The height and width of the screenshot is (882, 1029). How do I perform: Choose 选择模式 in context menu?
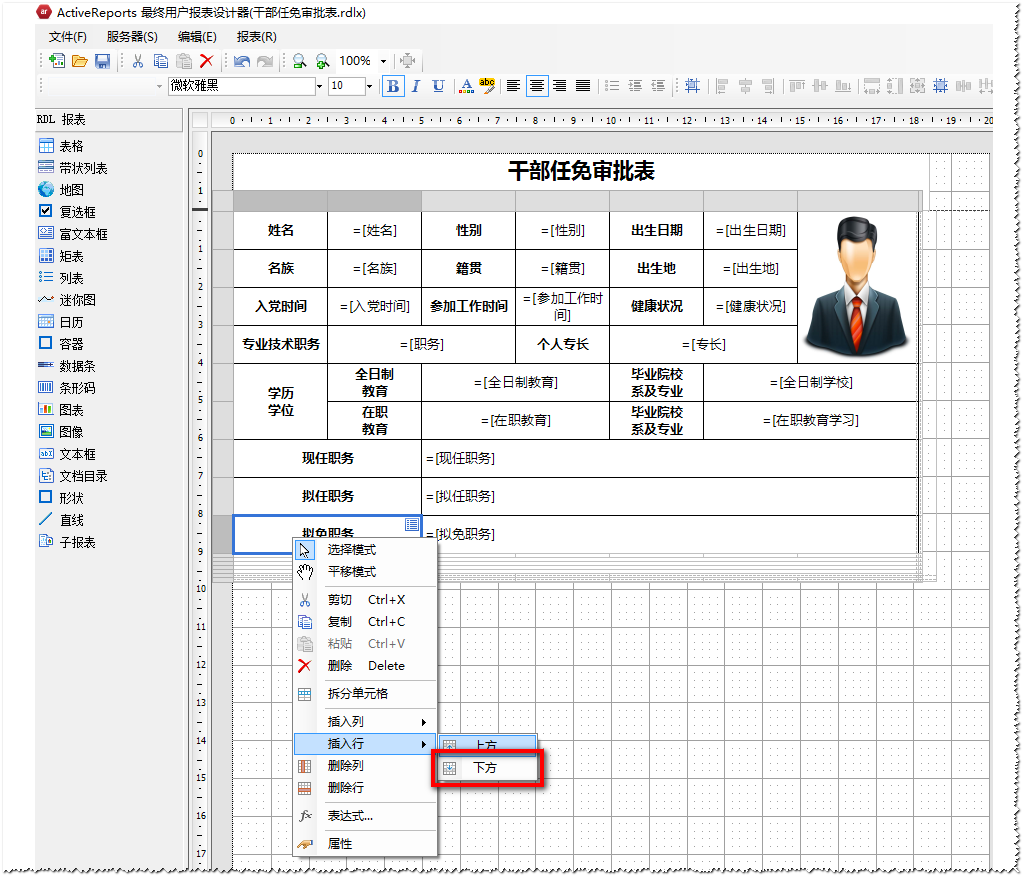(365, 550)
